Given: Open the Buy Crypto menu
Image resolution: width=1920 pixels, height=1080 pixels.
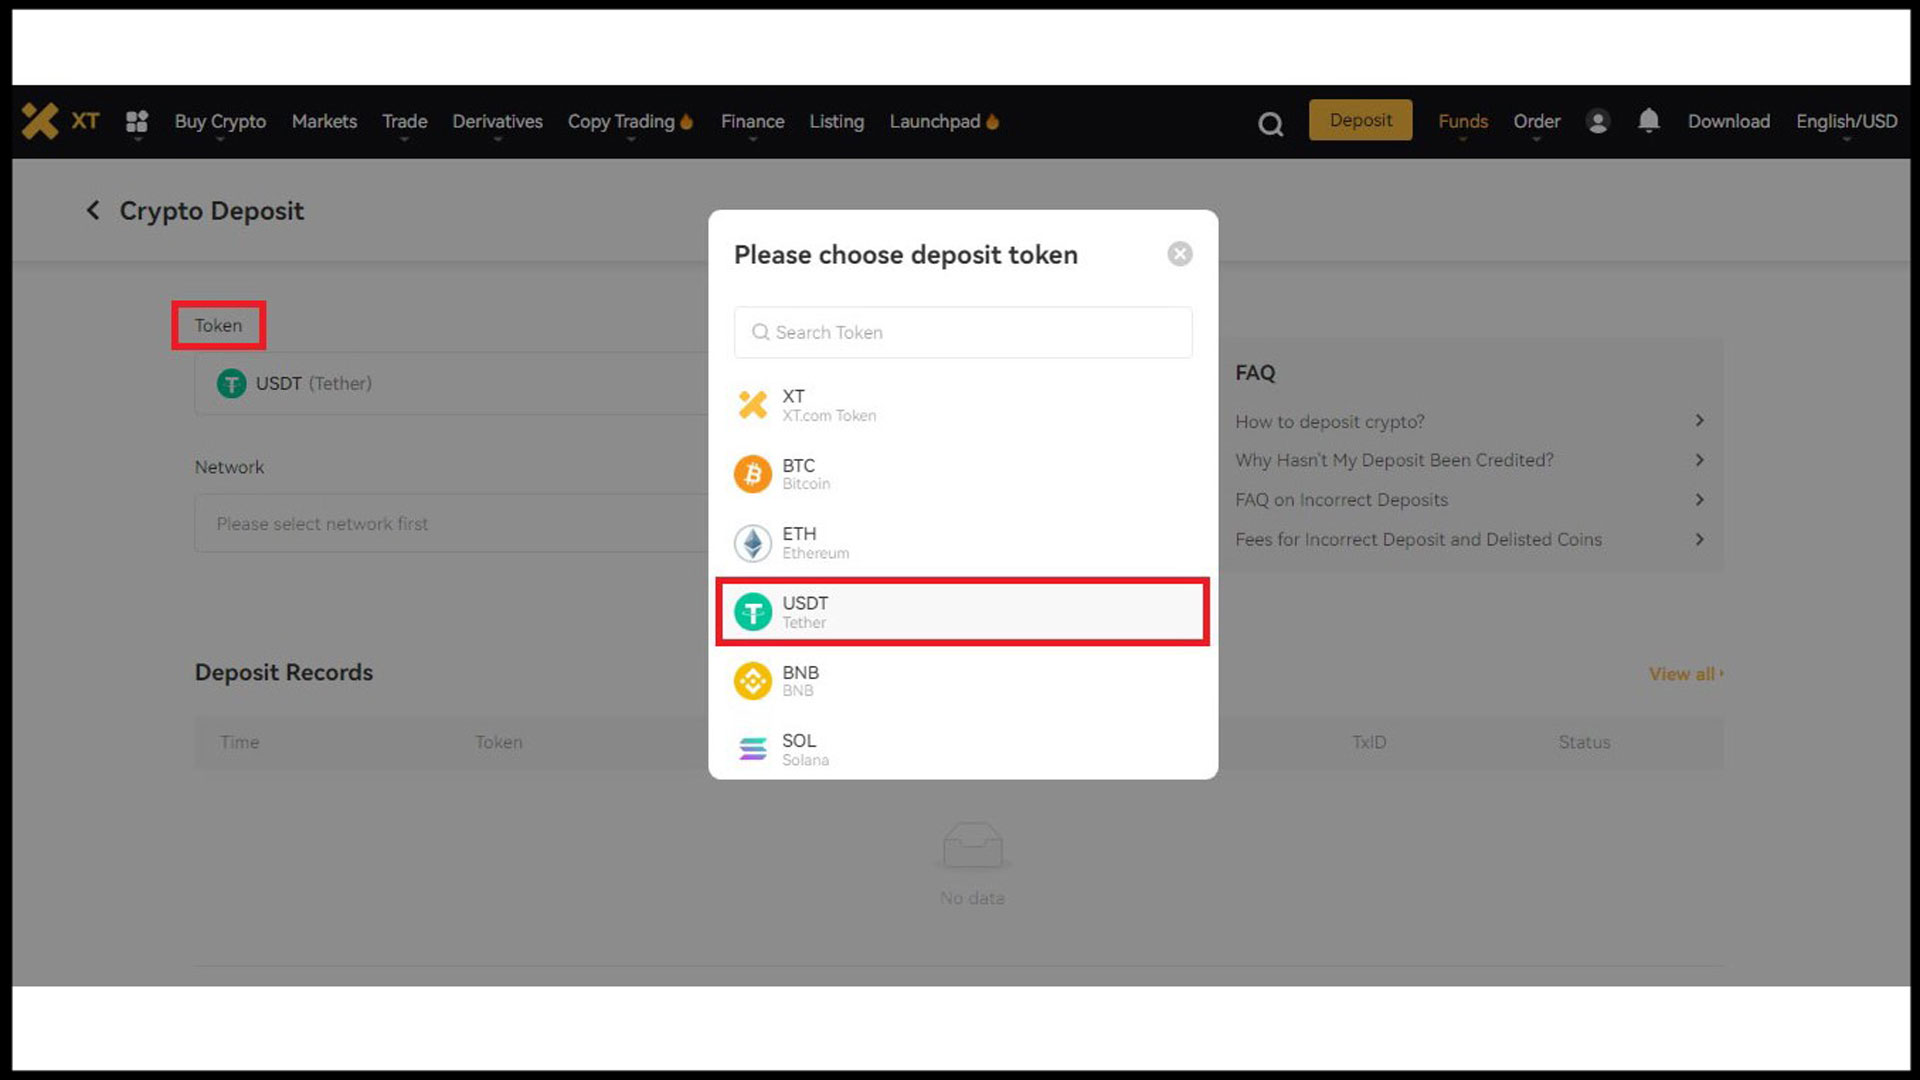Looking at the screenshot, I should [x=220, y=121].
